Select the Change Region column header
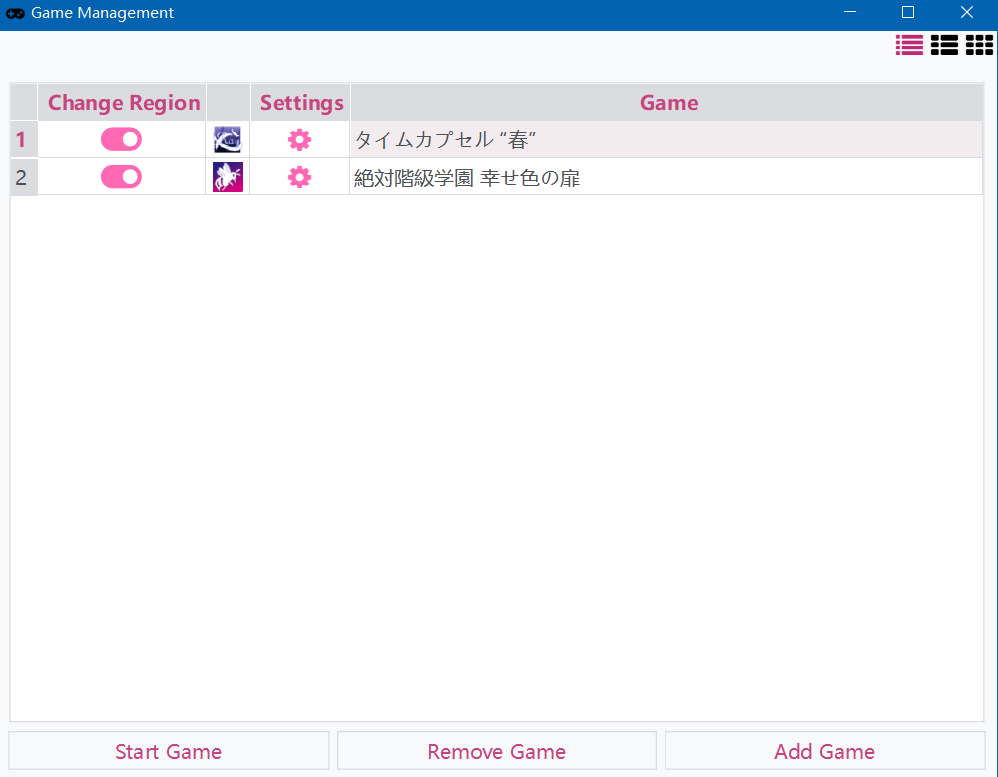998x777 pixels. (122, 102)
